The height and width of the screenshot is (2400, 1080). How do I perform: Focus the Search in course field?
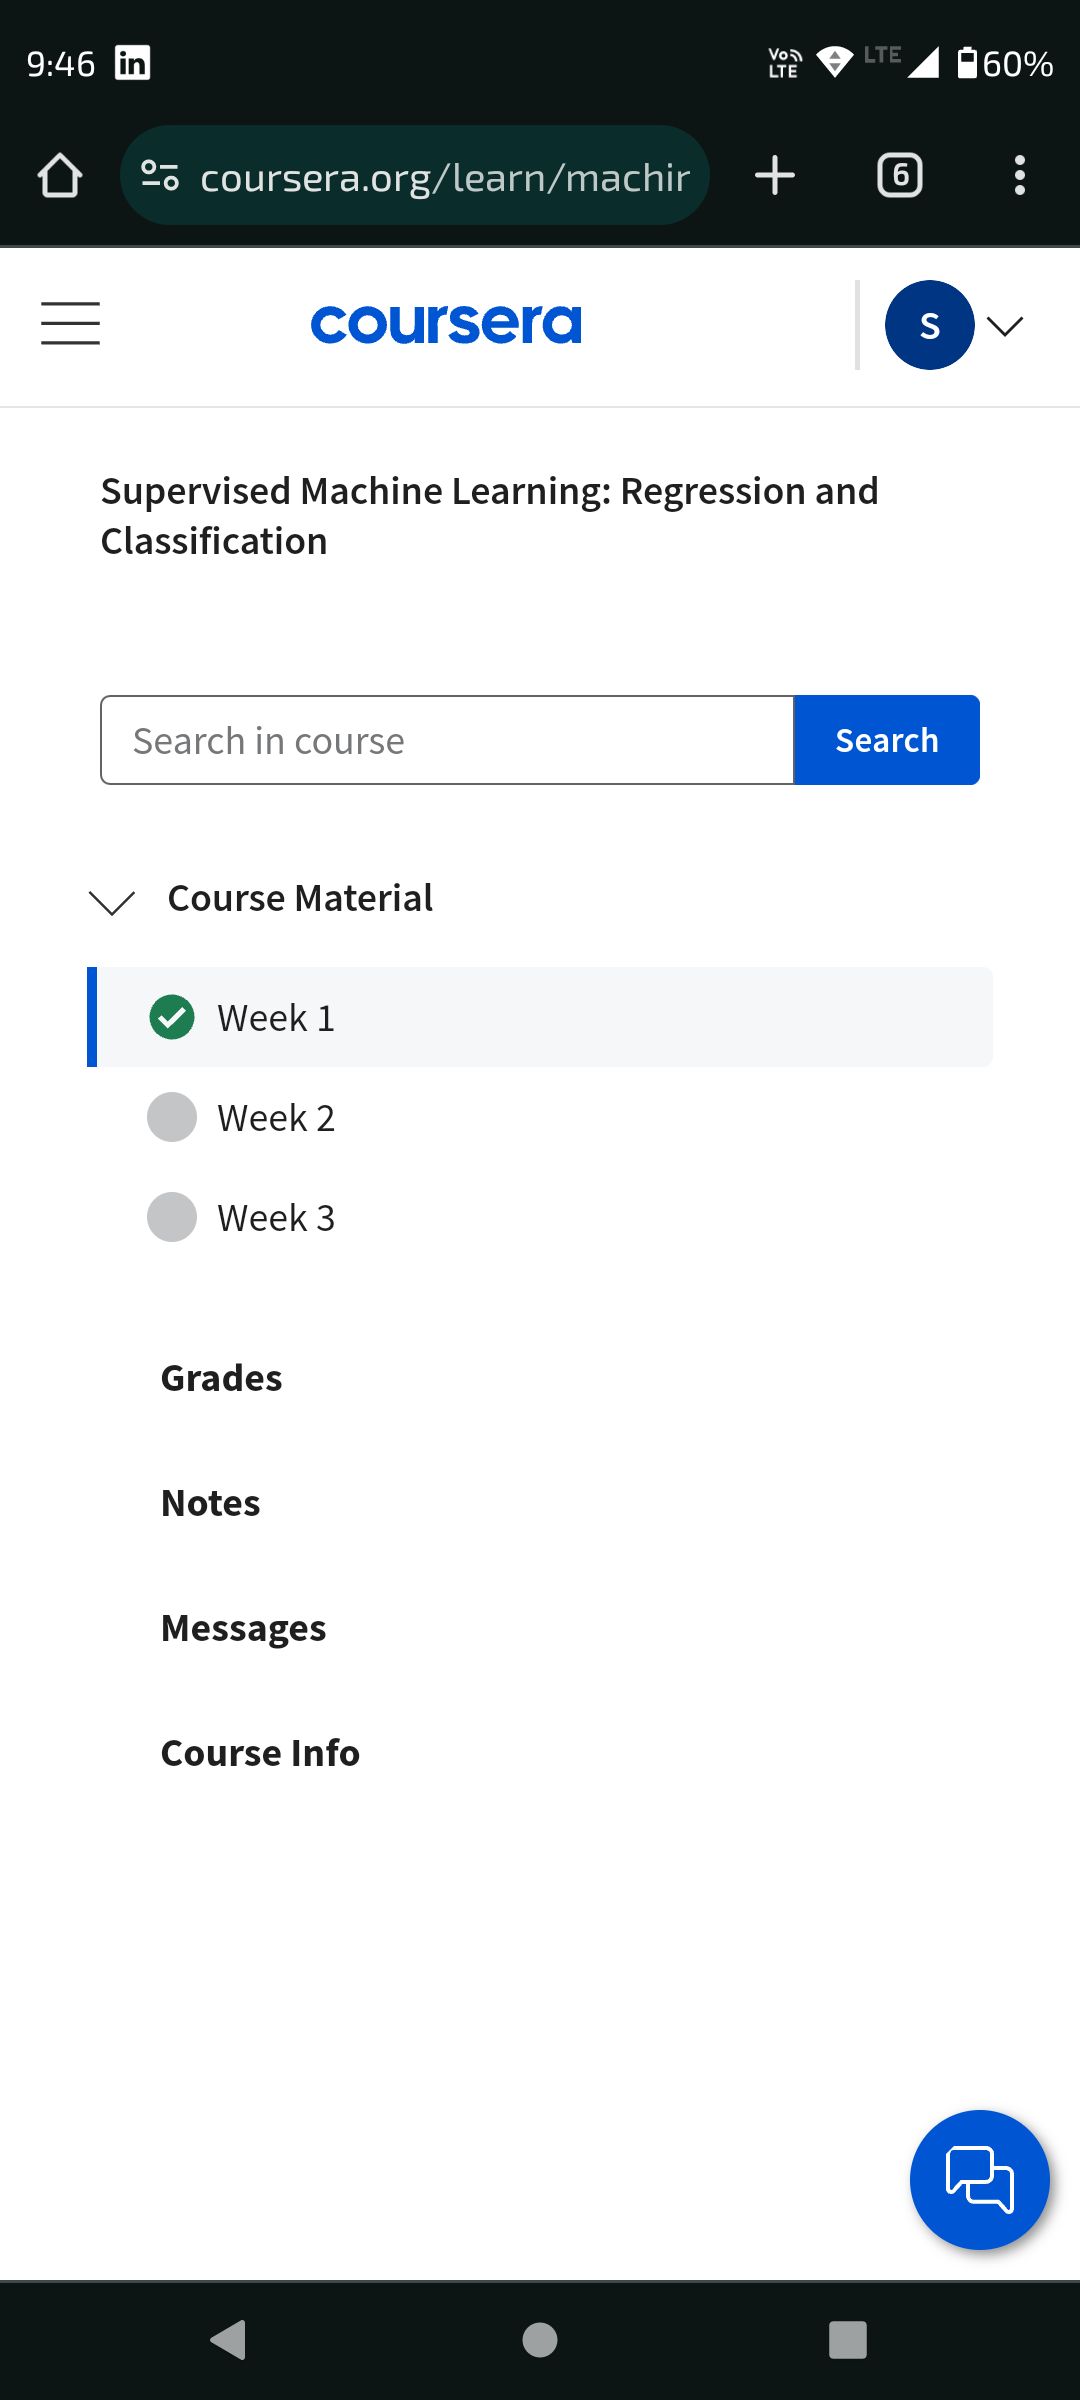(447, 741)
